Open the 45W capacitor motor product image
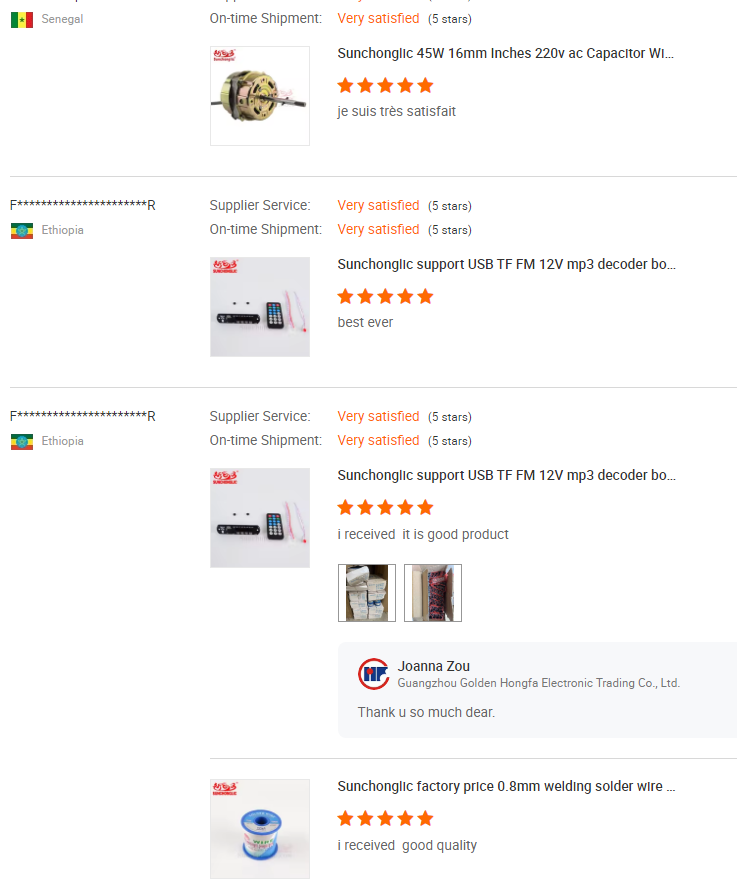Screen dimensions: 737x886 tap(260, 96)
